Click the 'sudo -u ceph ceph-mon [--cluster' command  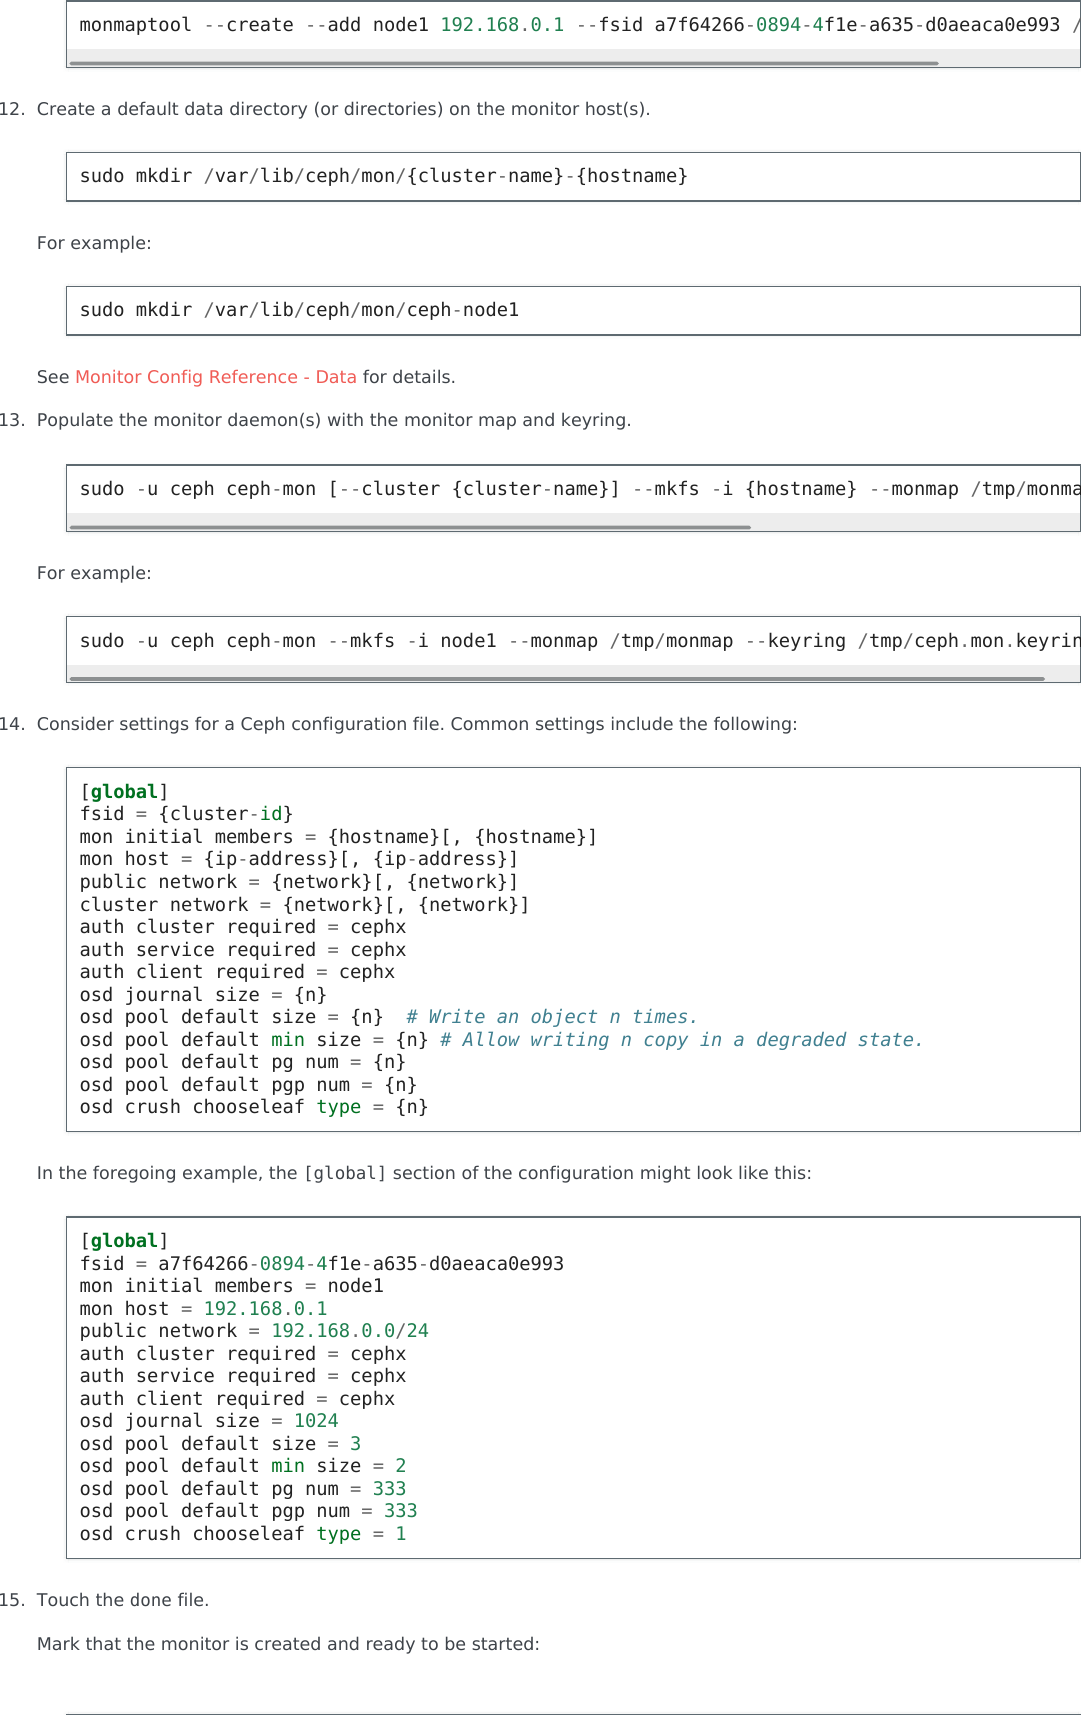[580, 489]
